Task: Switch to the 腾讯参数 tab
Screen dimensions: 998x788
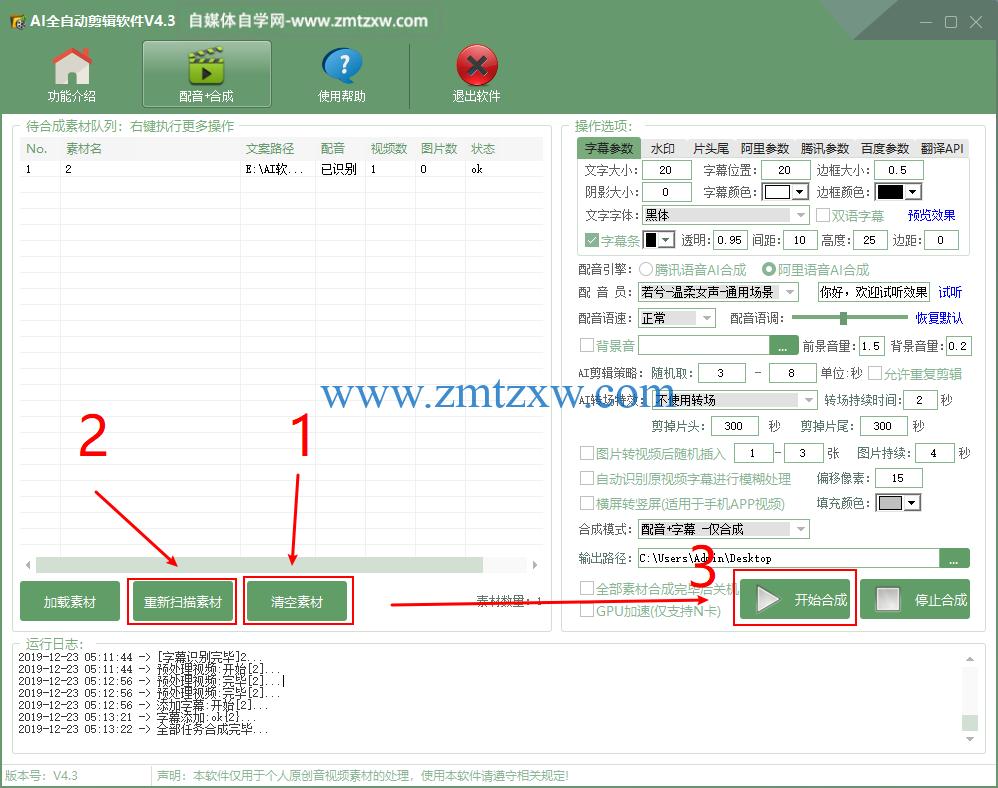Action: click(x=826, y=147)
